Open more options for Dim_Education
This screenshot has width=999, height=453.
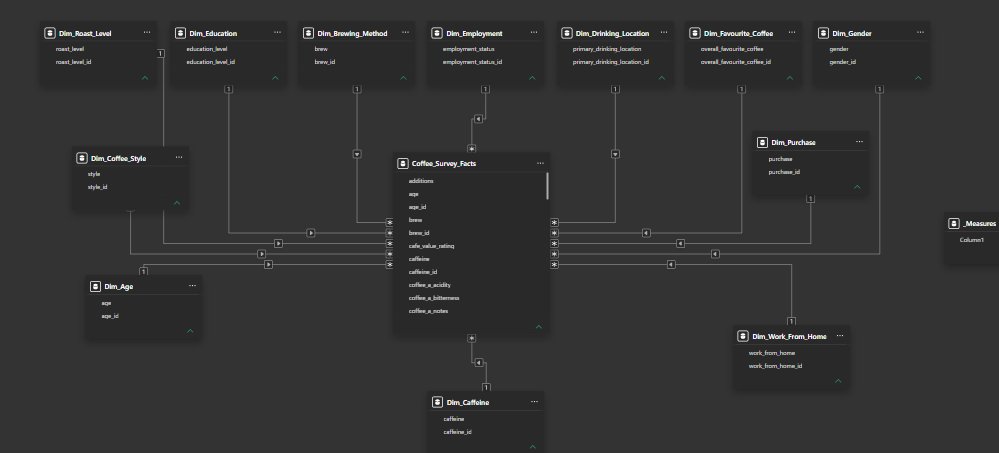[x=277, y=32]
